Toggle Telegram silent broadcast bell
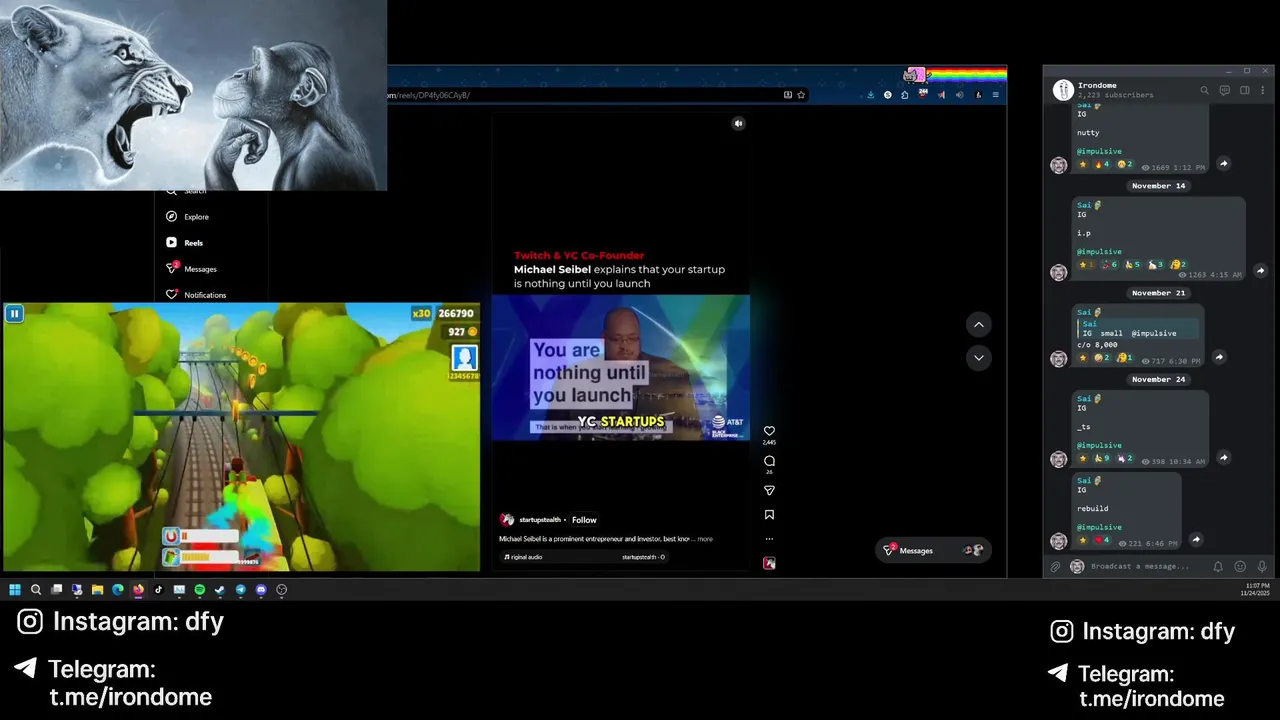Viewport: 1280px width, 720px height. (1218, 567)
